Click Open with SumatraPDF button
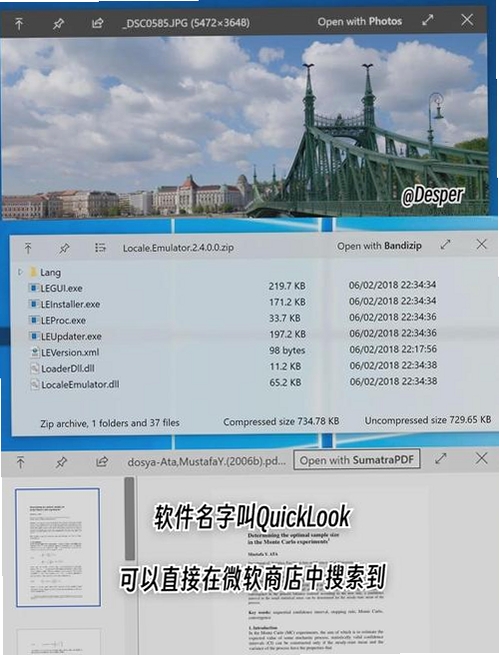The width and height of the screenshot is (499, 655). (357, 460)
